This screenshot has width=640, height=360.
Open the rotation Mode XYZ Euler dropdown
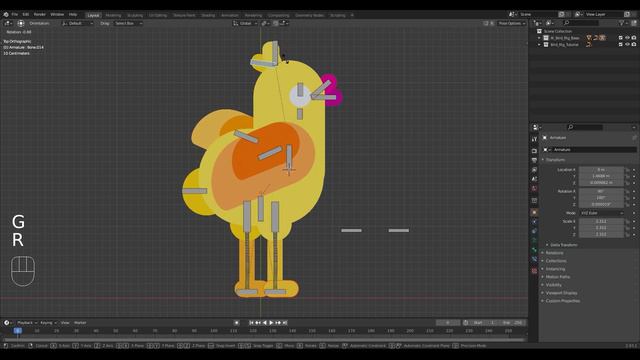(x=601, y=213)
